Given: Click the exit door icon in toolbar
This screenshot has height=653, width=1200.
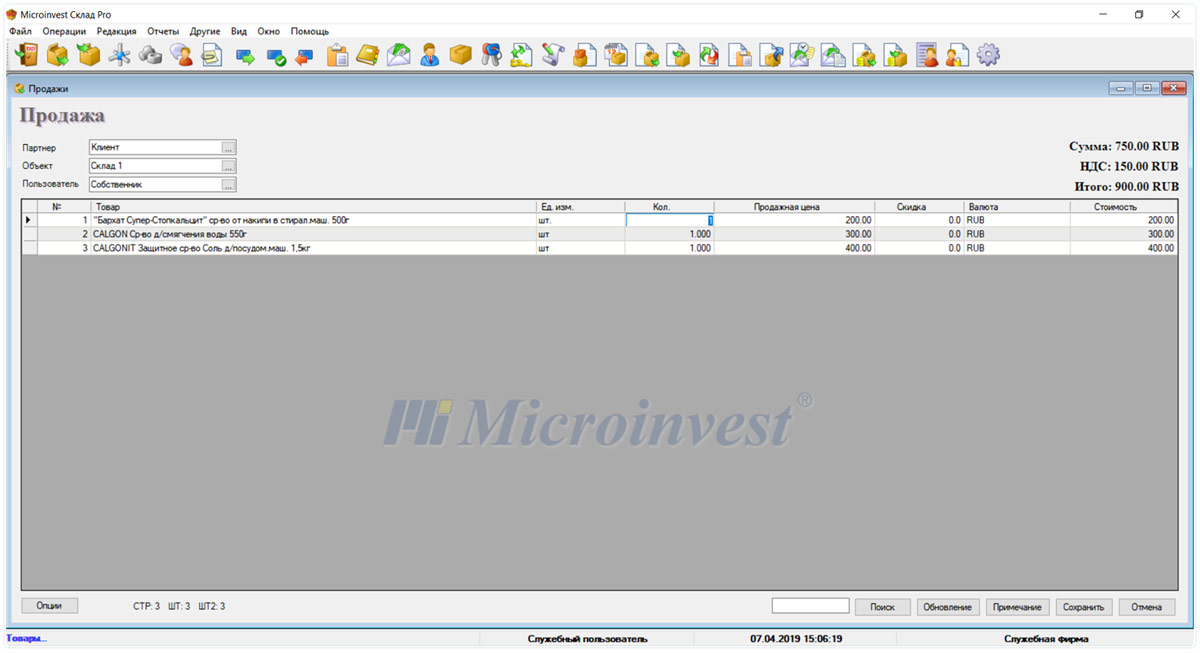Looking at the screenshot, I should (26, 55).
